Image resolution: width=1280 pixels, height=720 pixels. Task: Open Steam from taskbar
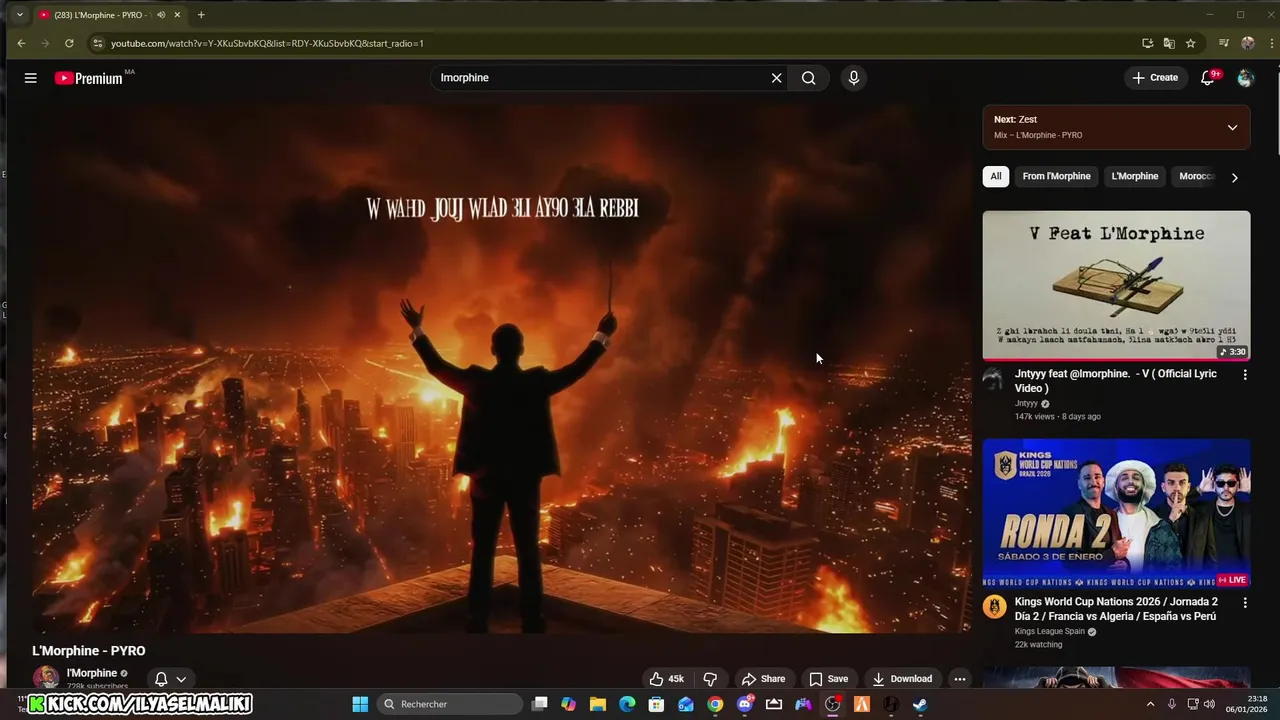[920, 704]
